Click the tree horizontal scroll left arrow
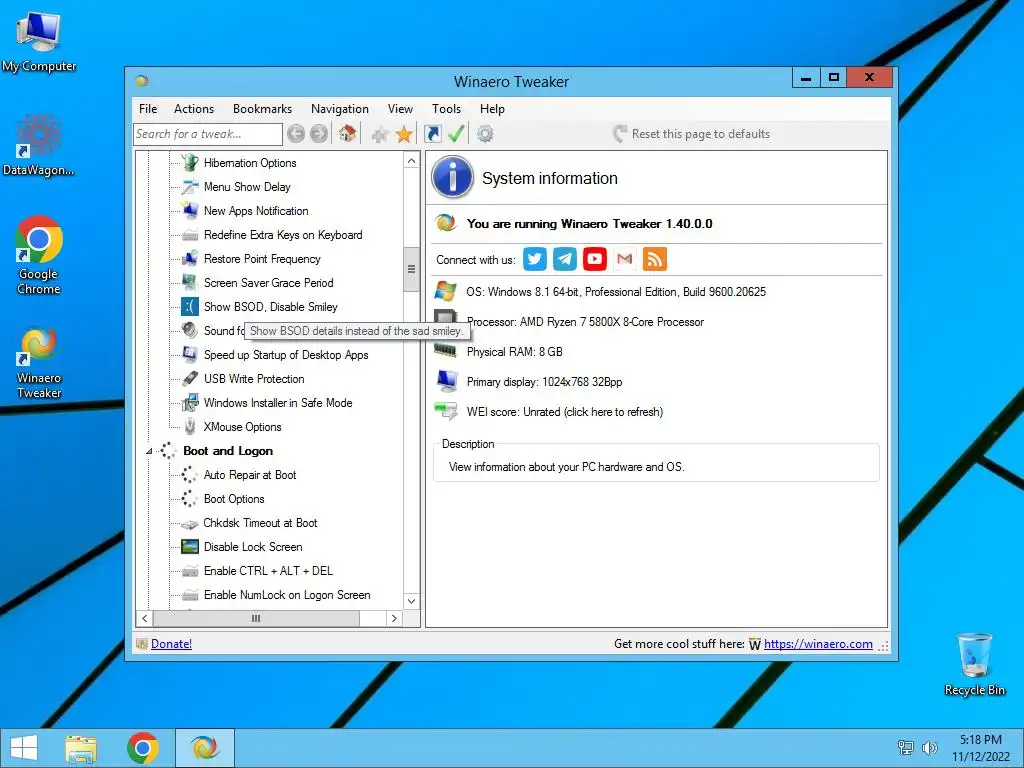The width and height of the screenshot is (1024, 768). 144,618
